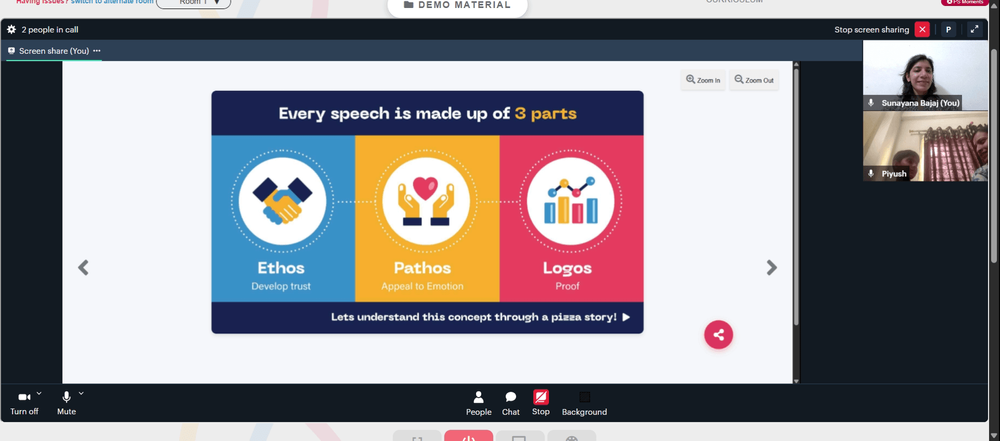The image size is (1000, 441).
Task: Click the red circular share button
Action: pyautogui.click(x=719, y=334)
